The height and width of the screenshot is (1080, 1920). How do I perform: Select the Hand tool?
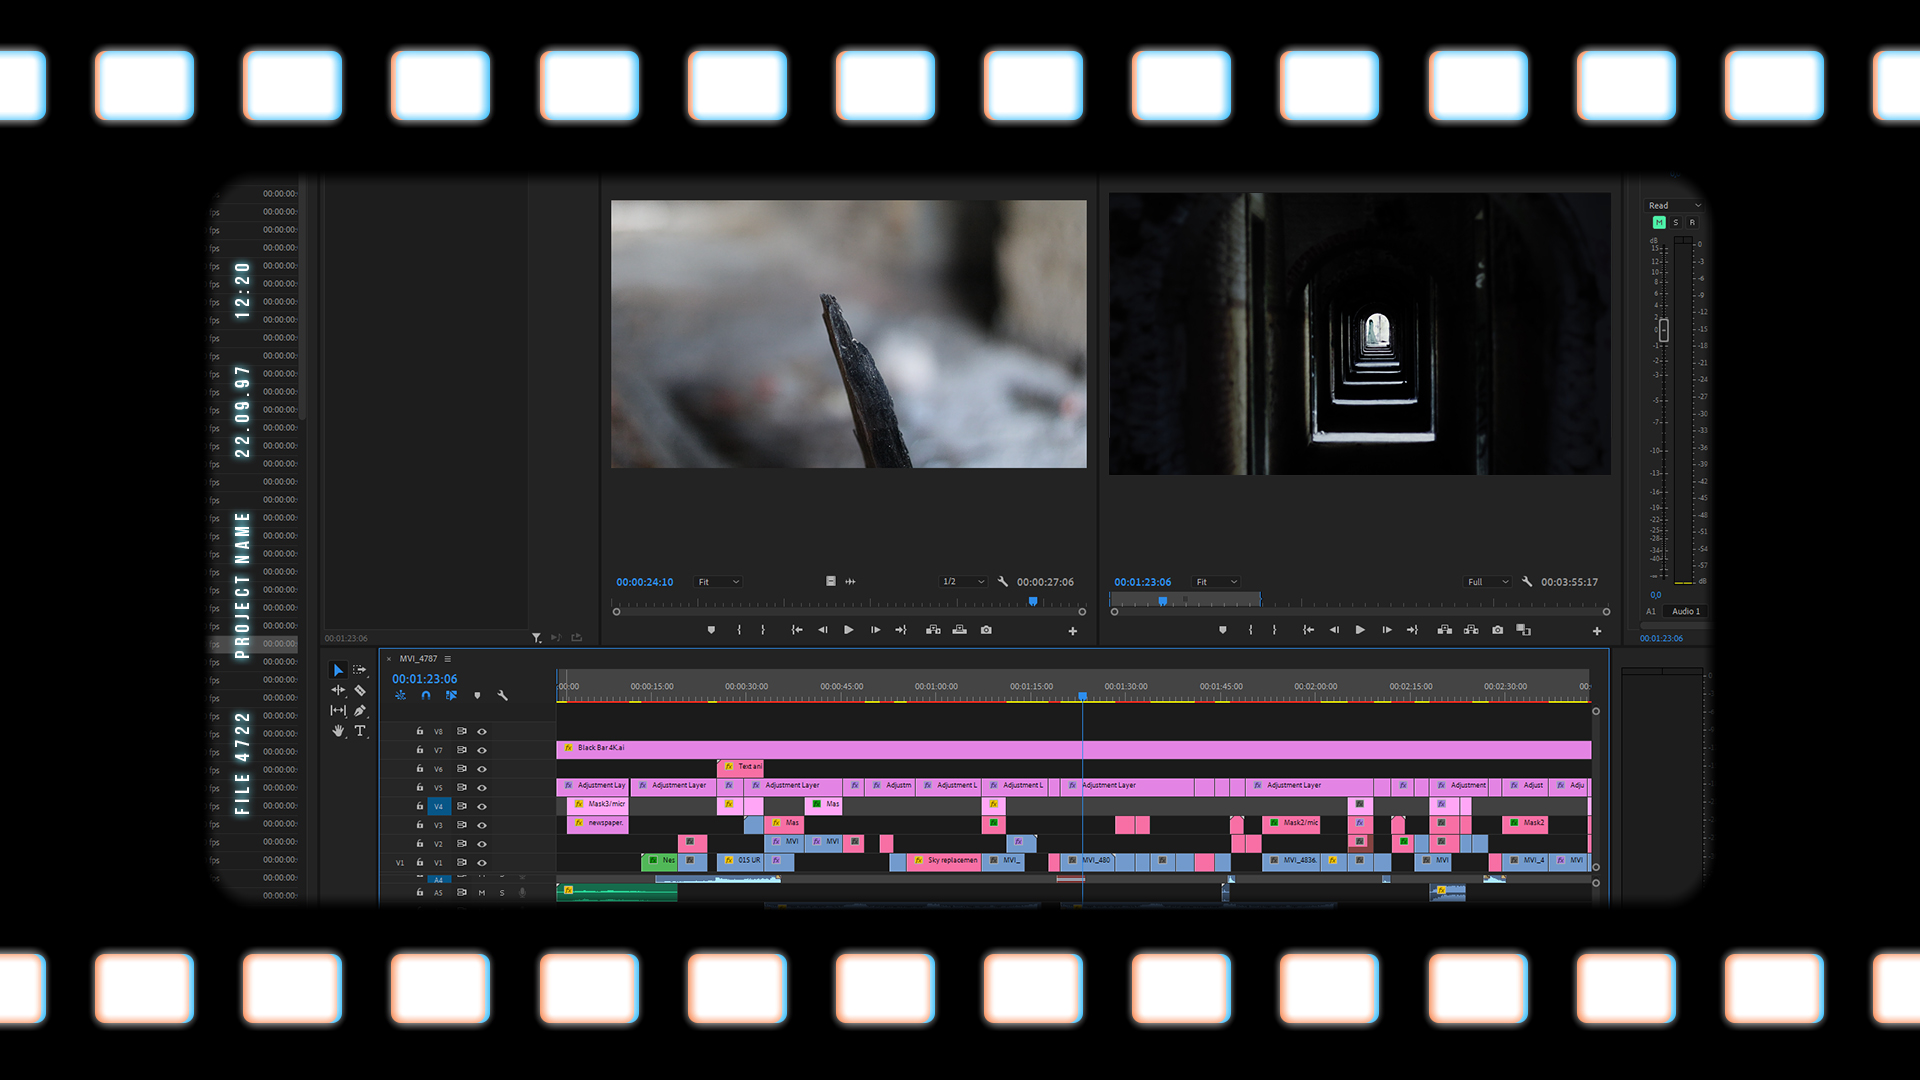[338, 731]
